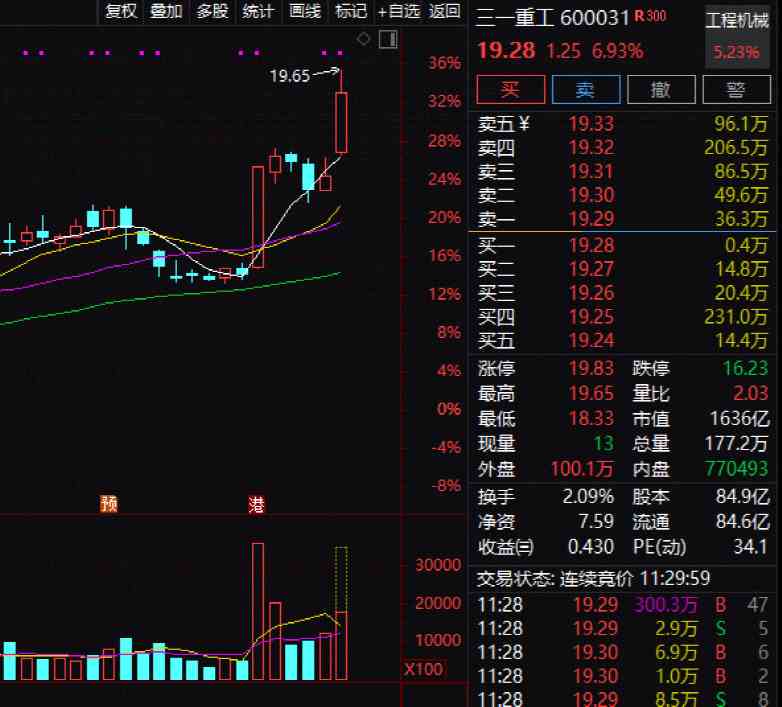Click the 最低 value 18.33
The image size is (782, 707).
pyautogui.click(x=591, y=418)
